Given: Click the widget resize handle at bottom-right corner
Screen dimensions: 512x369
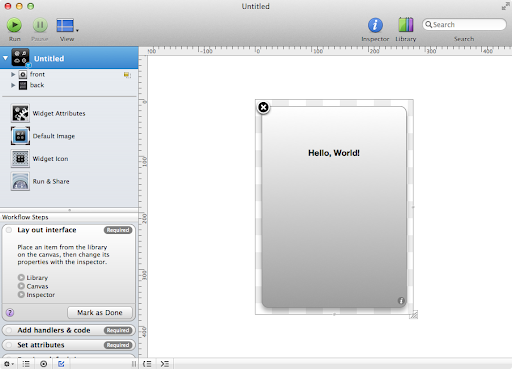Looking at the screenshot, I should click(413, 314).
